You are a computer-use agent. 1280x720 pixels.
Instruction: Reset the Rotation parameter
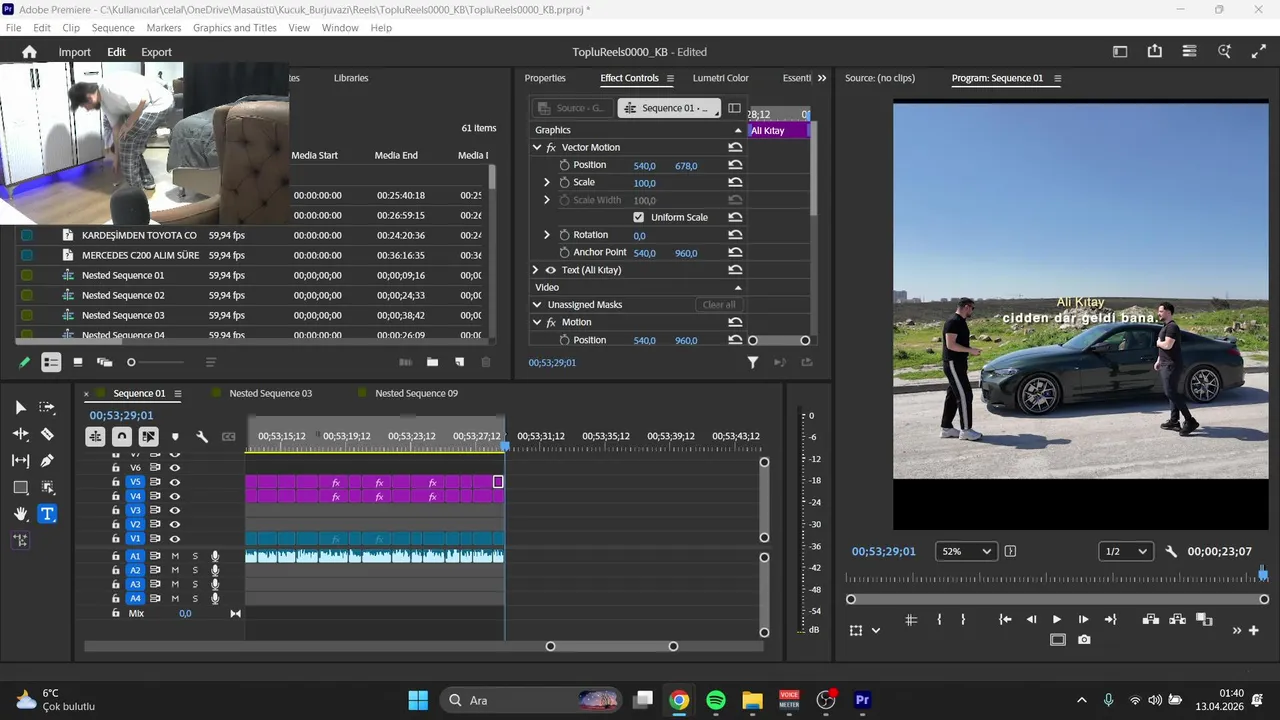coord(735,235)
